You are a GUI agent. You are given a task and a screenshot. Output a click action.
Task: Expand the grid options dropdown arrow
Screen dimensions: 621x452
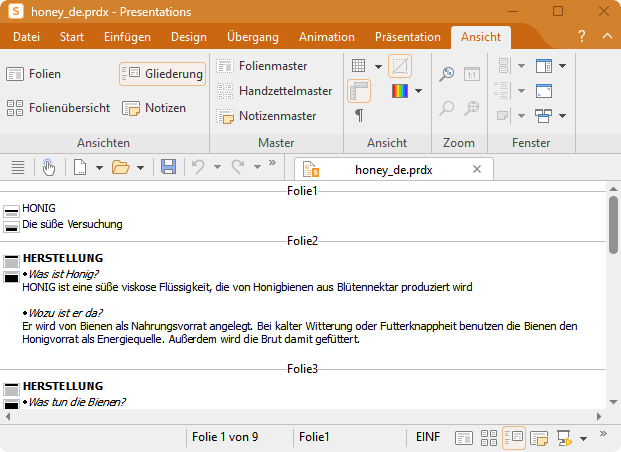378,66
